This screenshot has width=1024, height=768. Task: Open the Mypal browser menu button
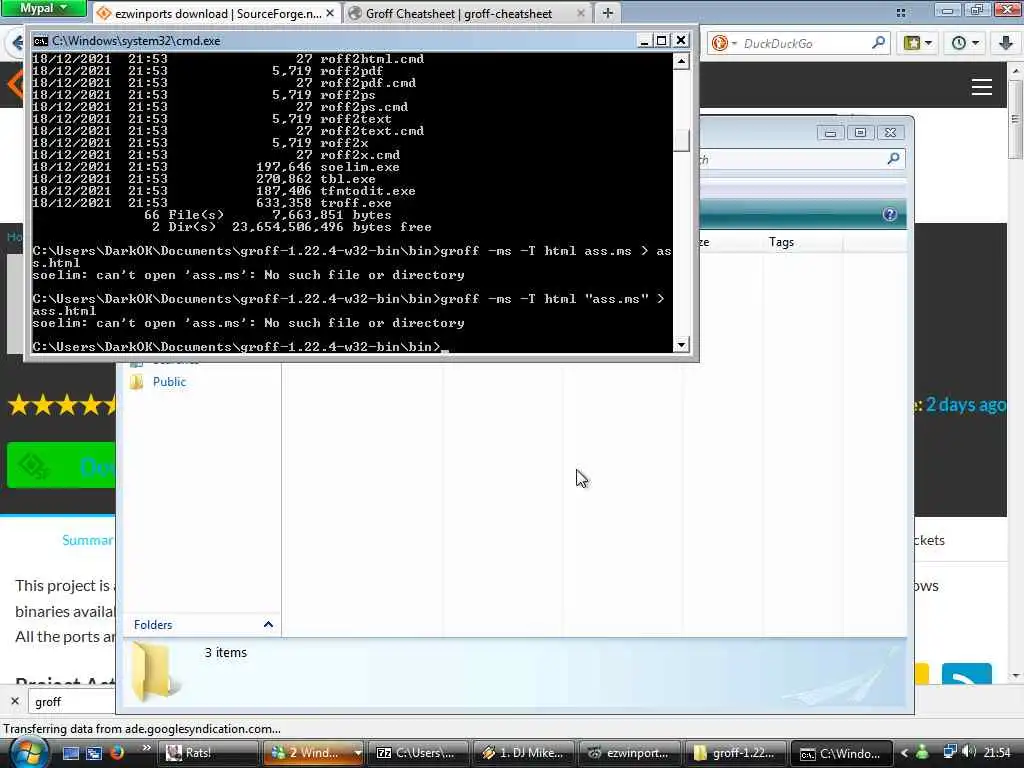point(43,8)
